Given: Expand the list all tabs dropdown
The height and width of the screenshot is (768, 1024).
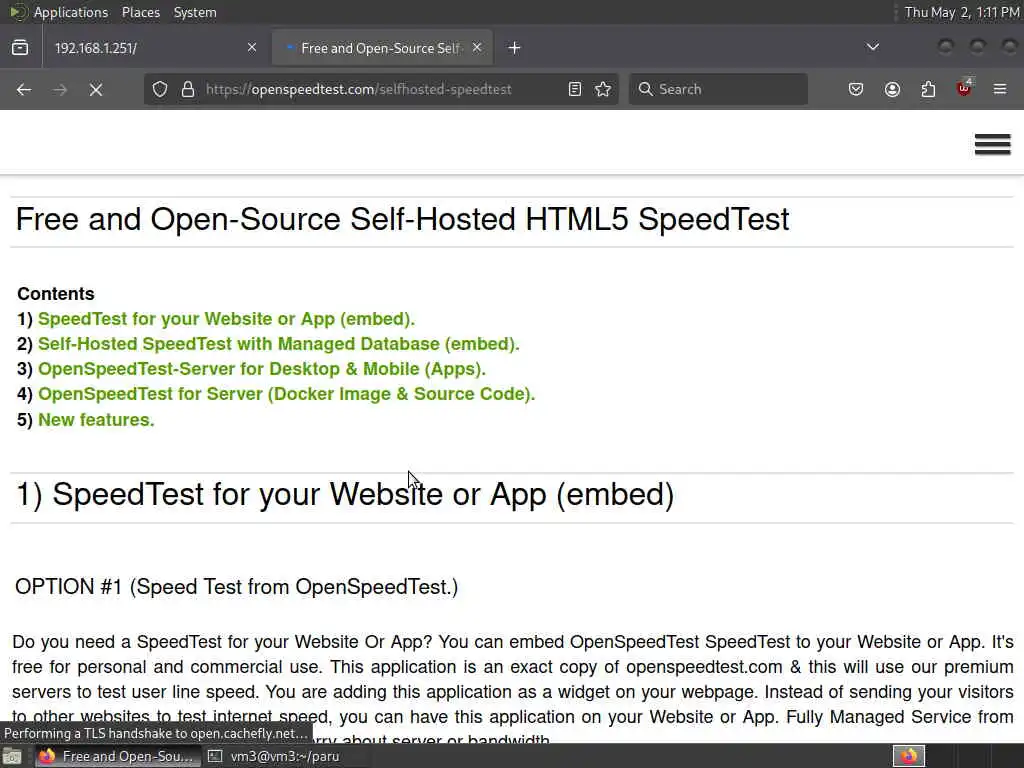Looking at the screenshot, I should [873, 47].
